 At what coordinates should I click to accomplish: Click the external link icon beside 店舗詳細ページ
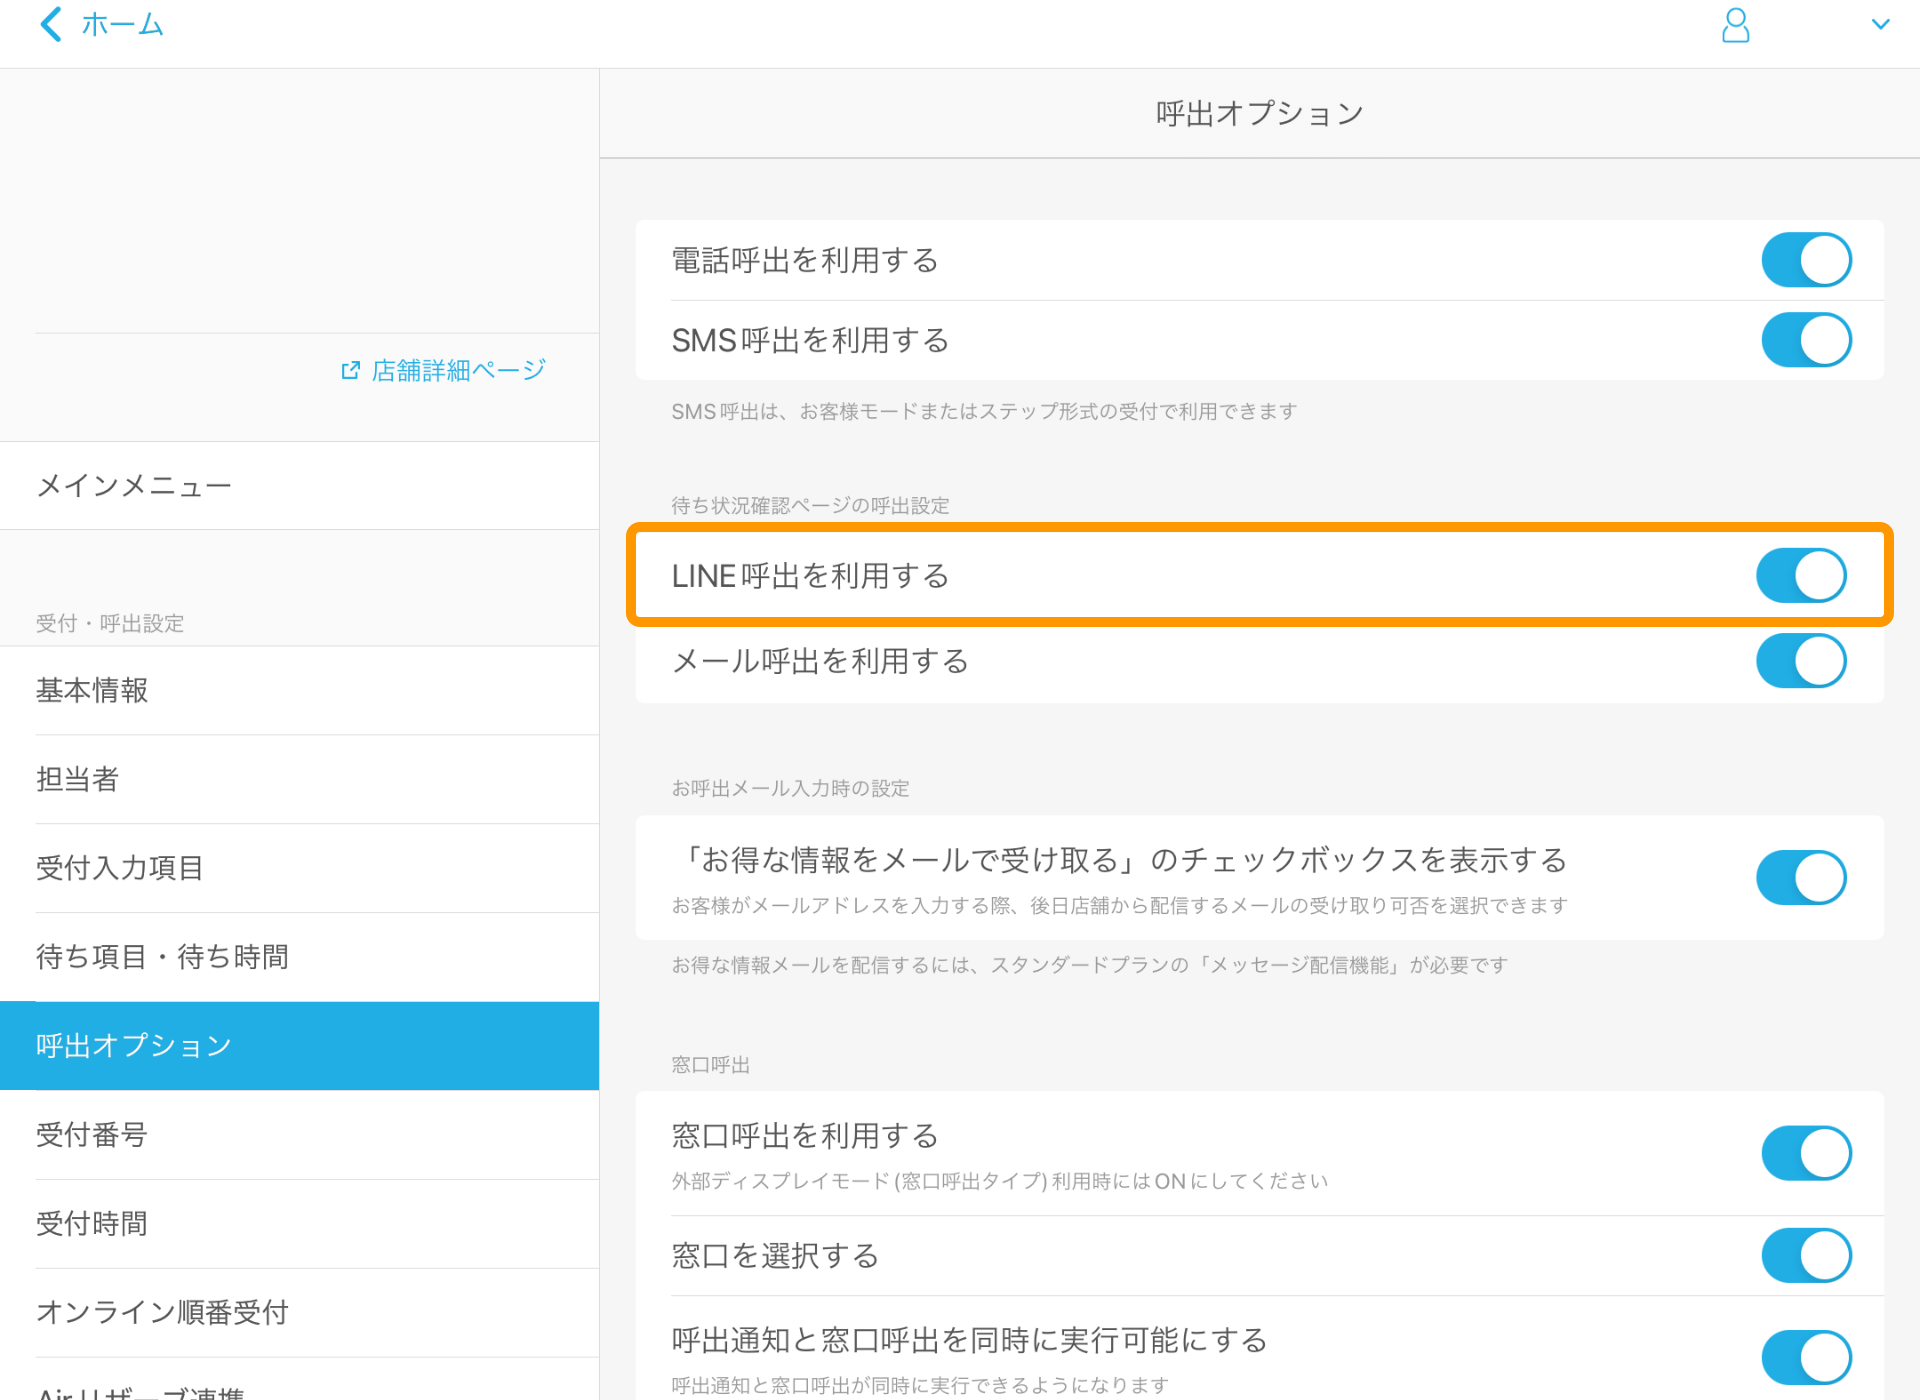(350, 371)
